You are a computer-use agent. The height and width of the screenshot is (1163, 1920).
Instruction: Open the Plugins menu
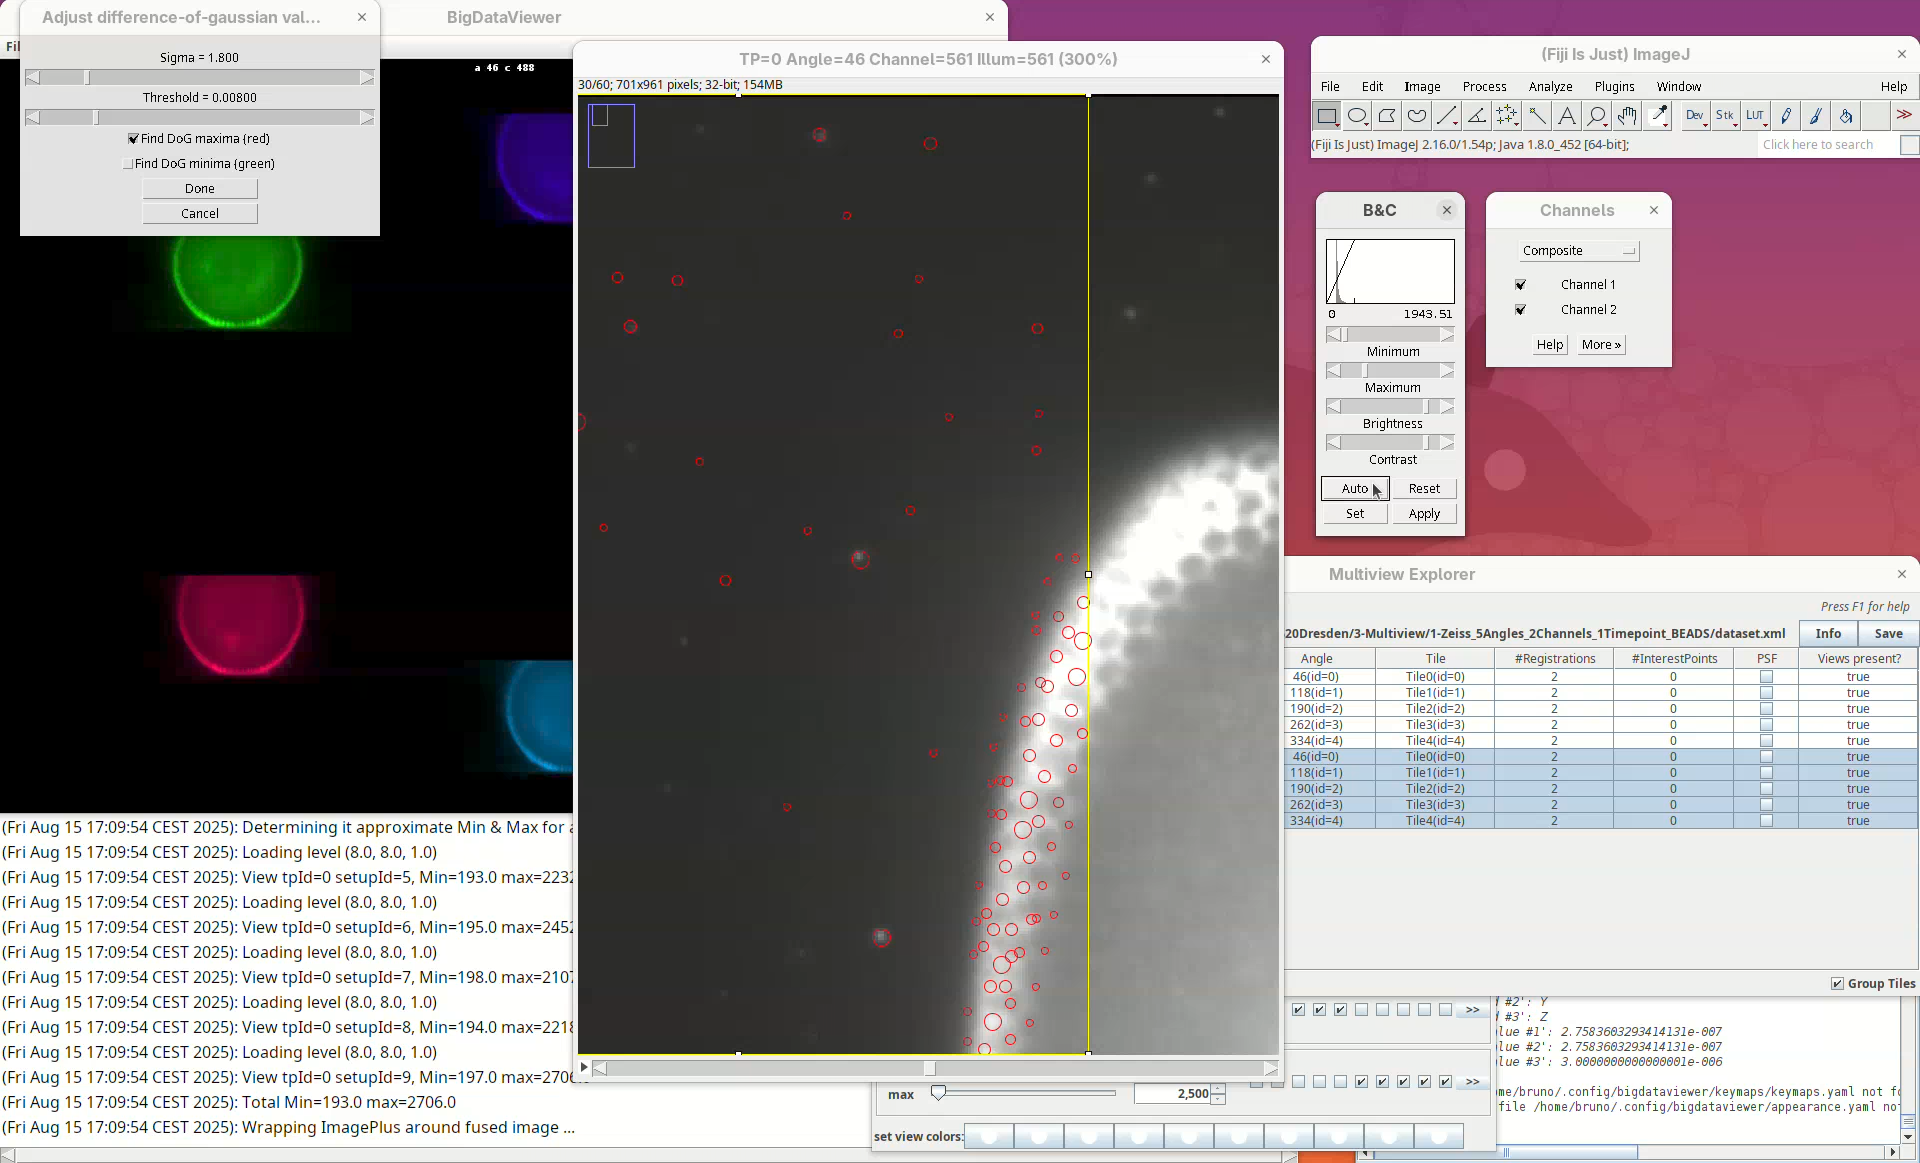pos(1614,87)
